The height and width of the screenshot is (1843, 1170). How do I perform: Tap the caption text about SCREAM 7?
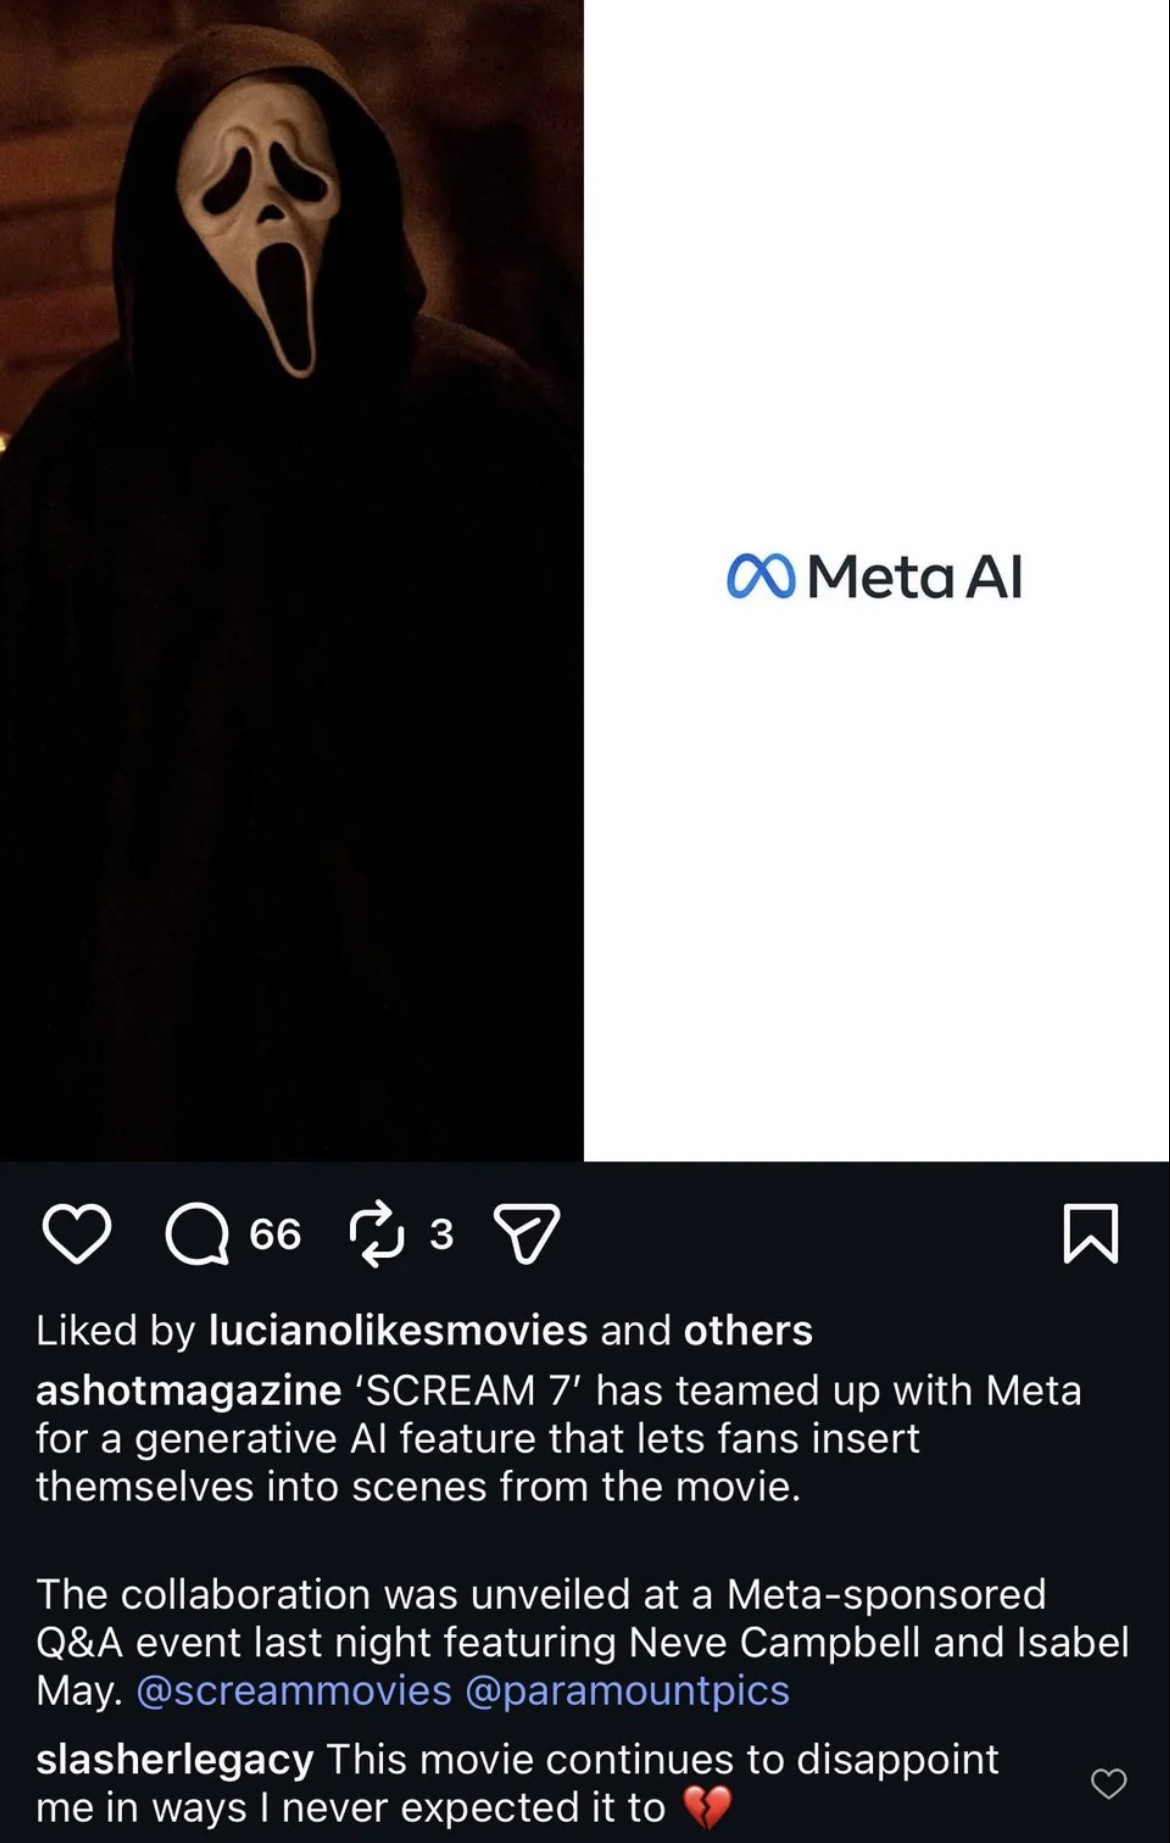click(x=558, y=1438)
